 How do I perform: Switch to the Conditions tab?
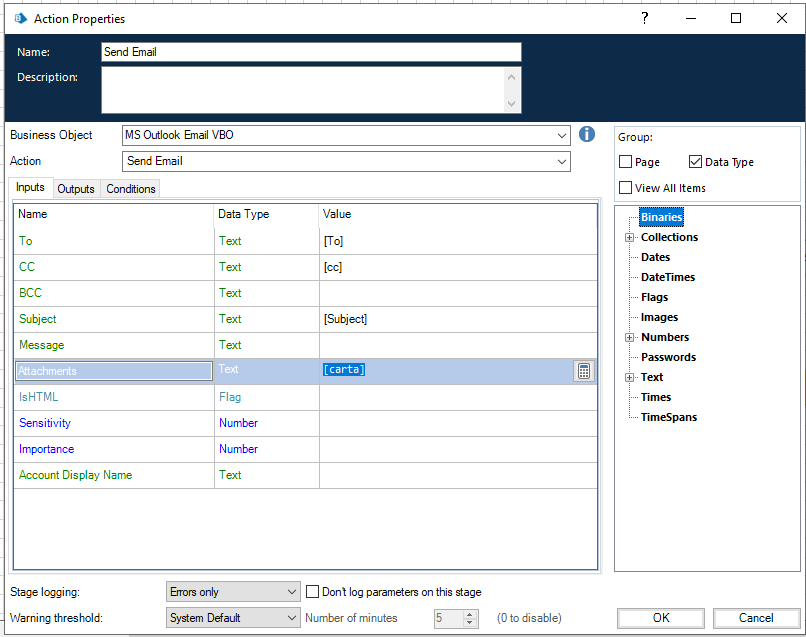[132, 188]
